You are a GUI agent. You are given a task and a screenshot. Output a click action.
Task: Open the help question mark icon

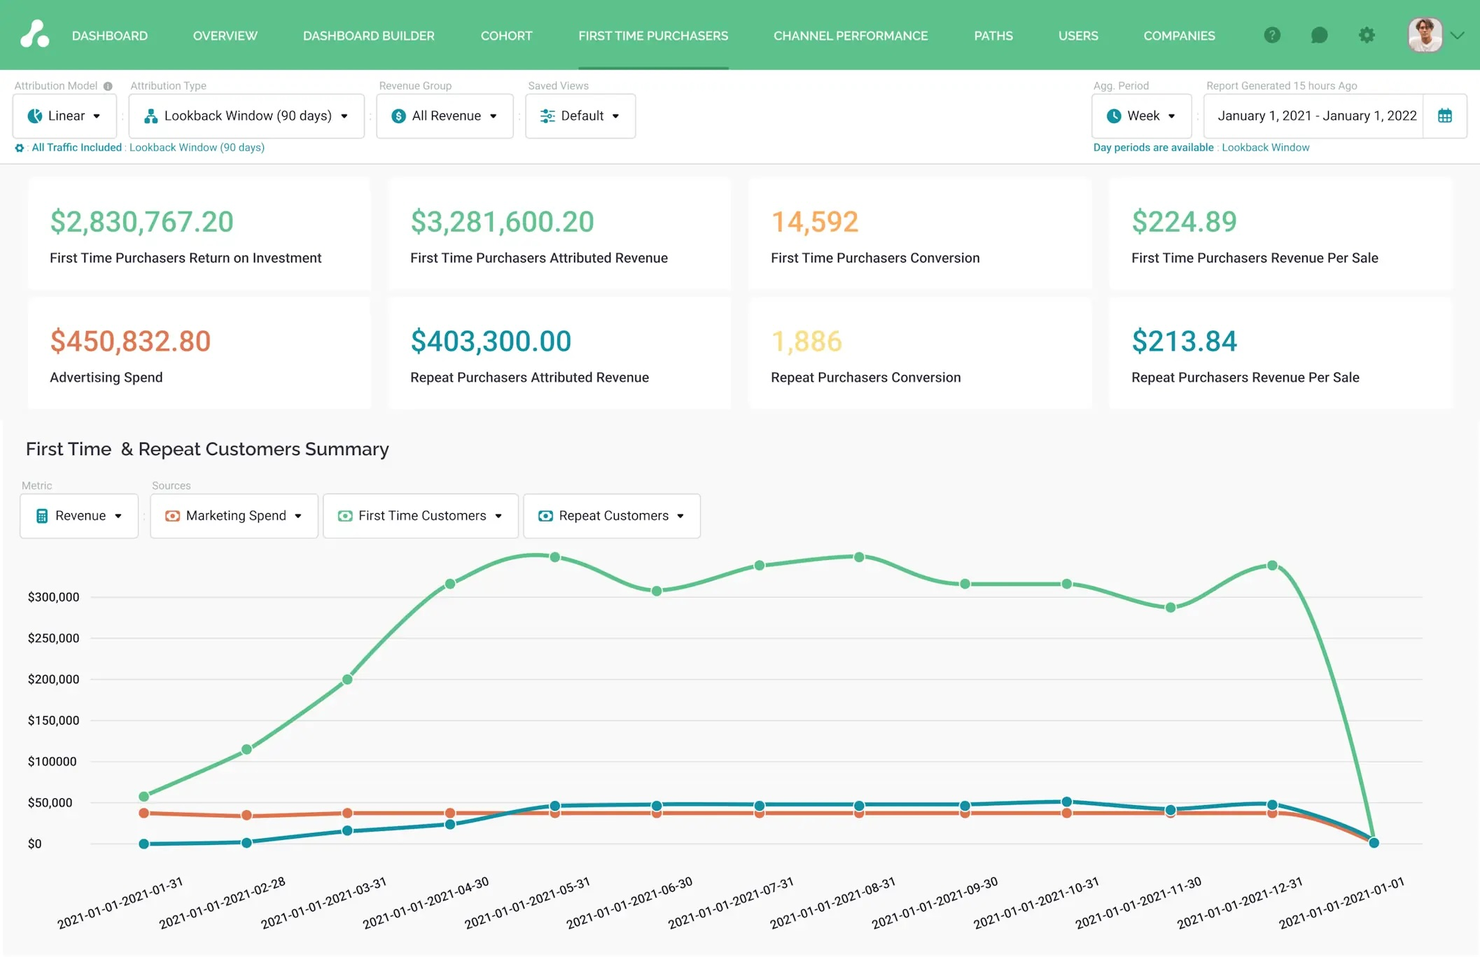pyautogui.click(x=1272, y=35)
